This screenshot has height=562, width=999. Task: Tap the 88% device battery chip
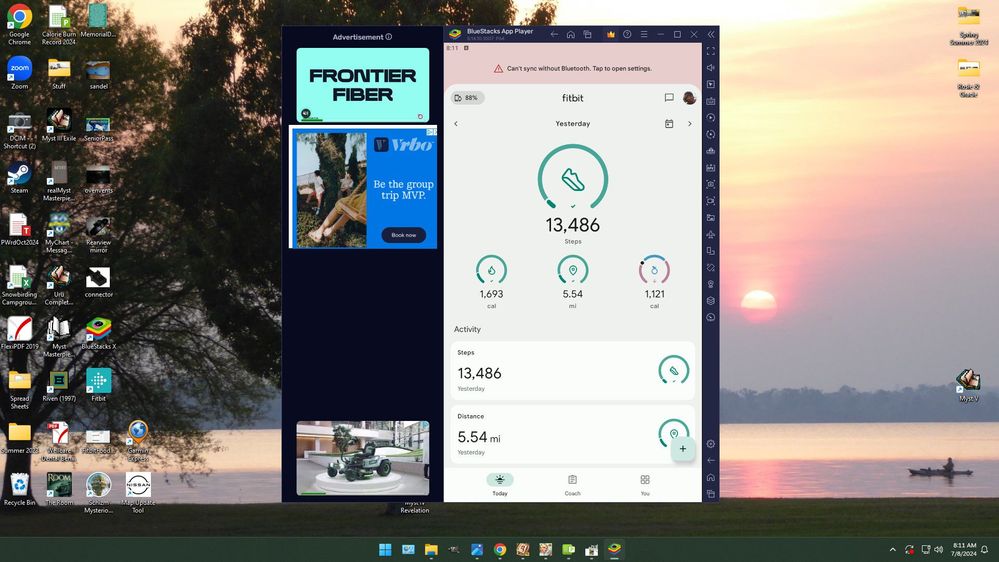[467, 97]
